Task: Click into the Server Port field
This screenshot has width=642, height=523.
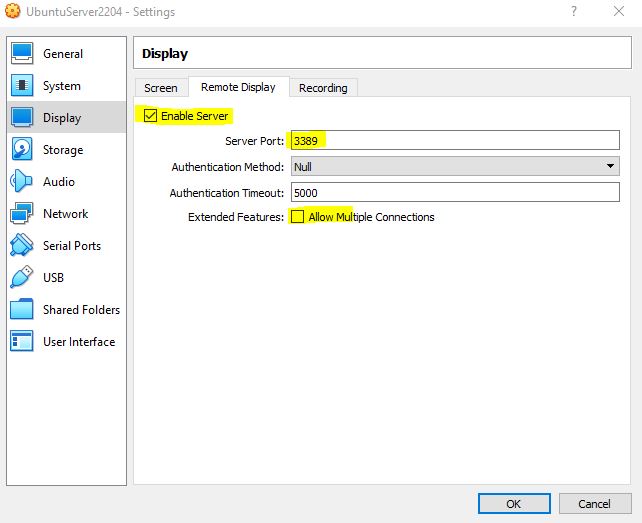Action: [x=455, y=141]
